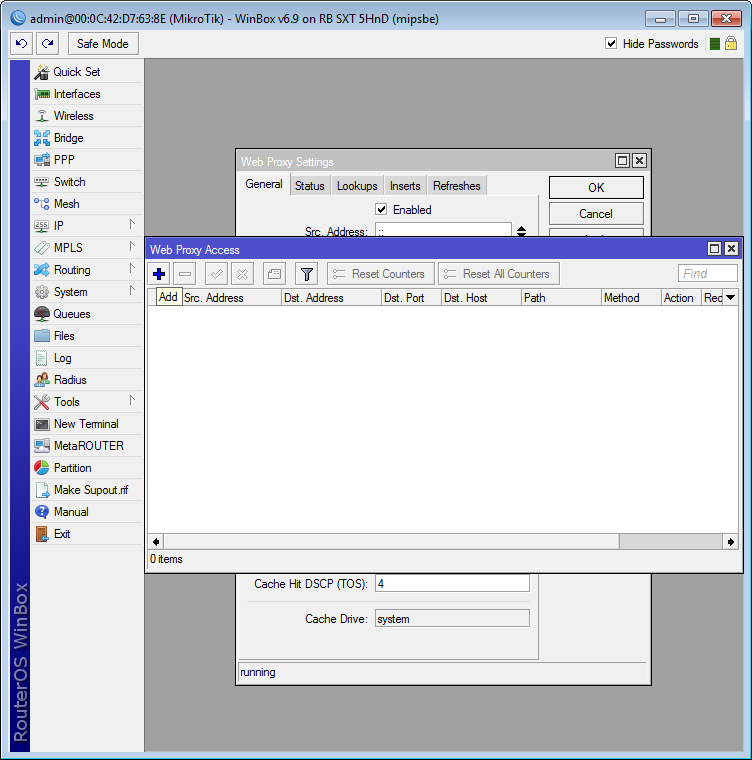Viewport: 752px width, 760px height.
Task: Switch to the Status tab
Action: click(310, 186)
